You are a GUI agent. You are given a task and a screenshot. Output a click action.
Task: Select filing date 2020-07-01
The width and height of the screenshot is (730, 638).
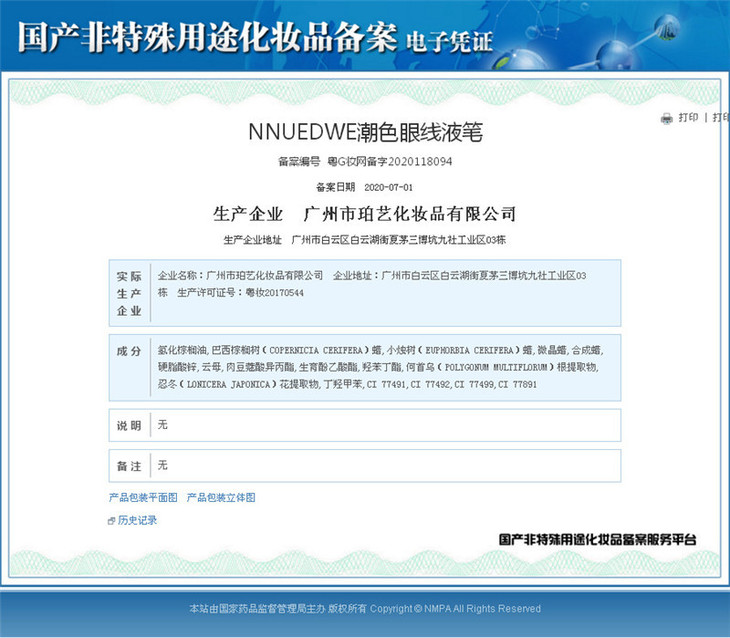388,187
